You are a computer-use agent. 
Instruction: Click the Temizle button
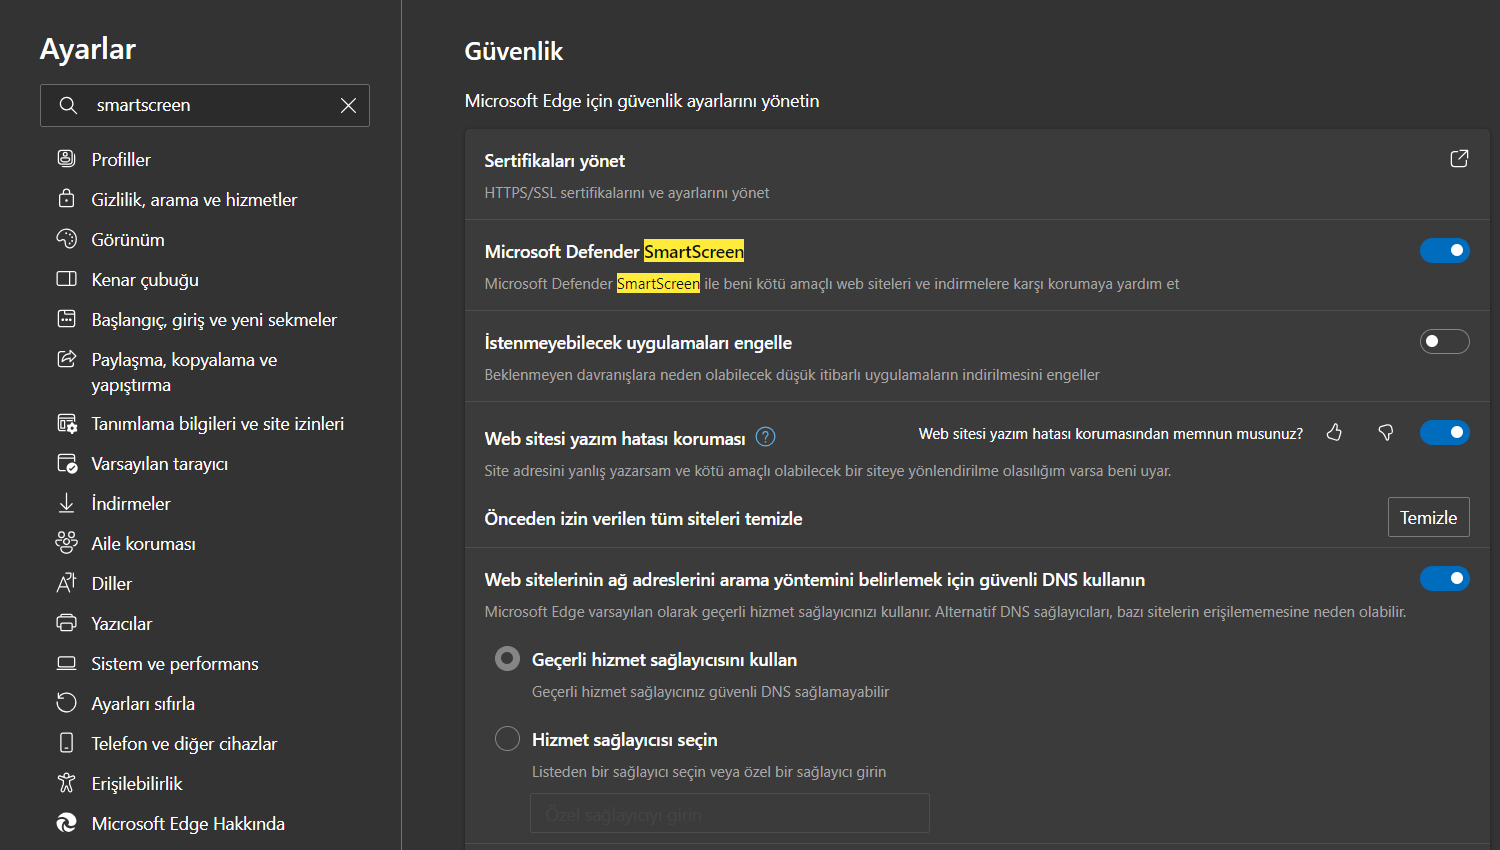tap(1428, 517)
